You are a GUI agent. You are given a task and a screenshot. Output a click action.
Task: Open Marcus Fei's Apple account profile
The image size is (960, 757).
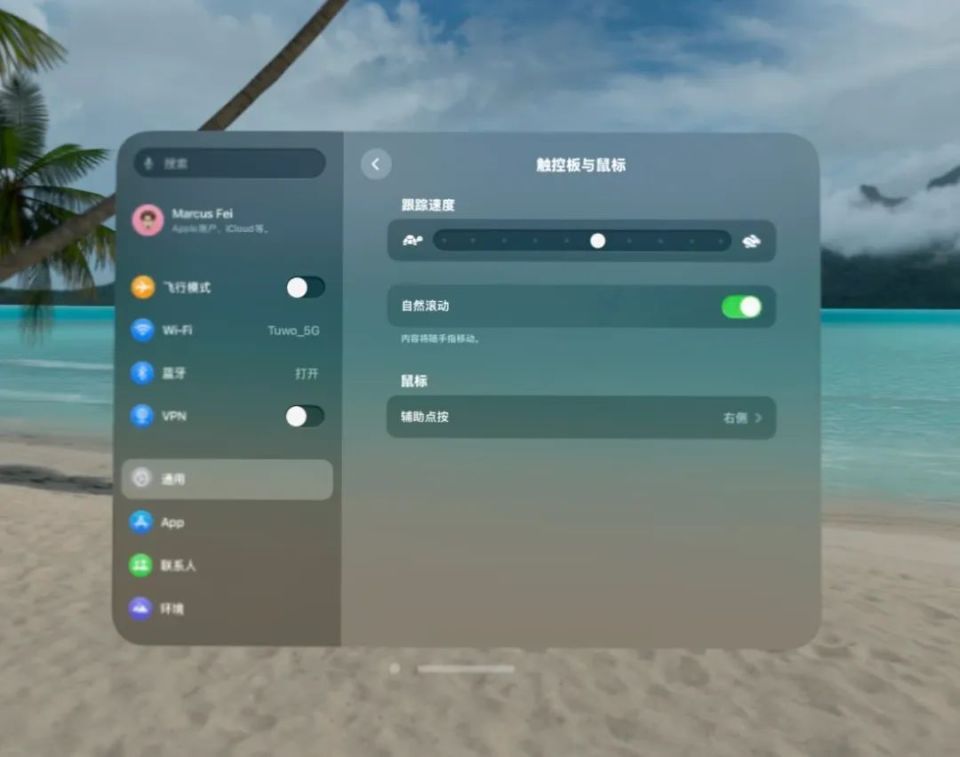[x=222, y=219]
